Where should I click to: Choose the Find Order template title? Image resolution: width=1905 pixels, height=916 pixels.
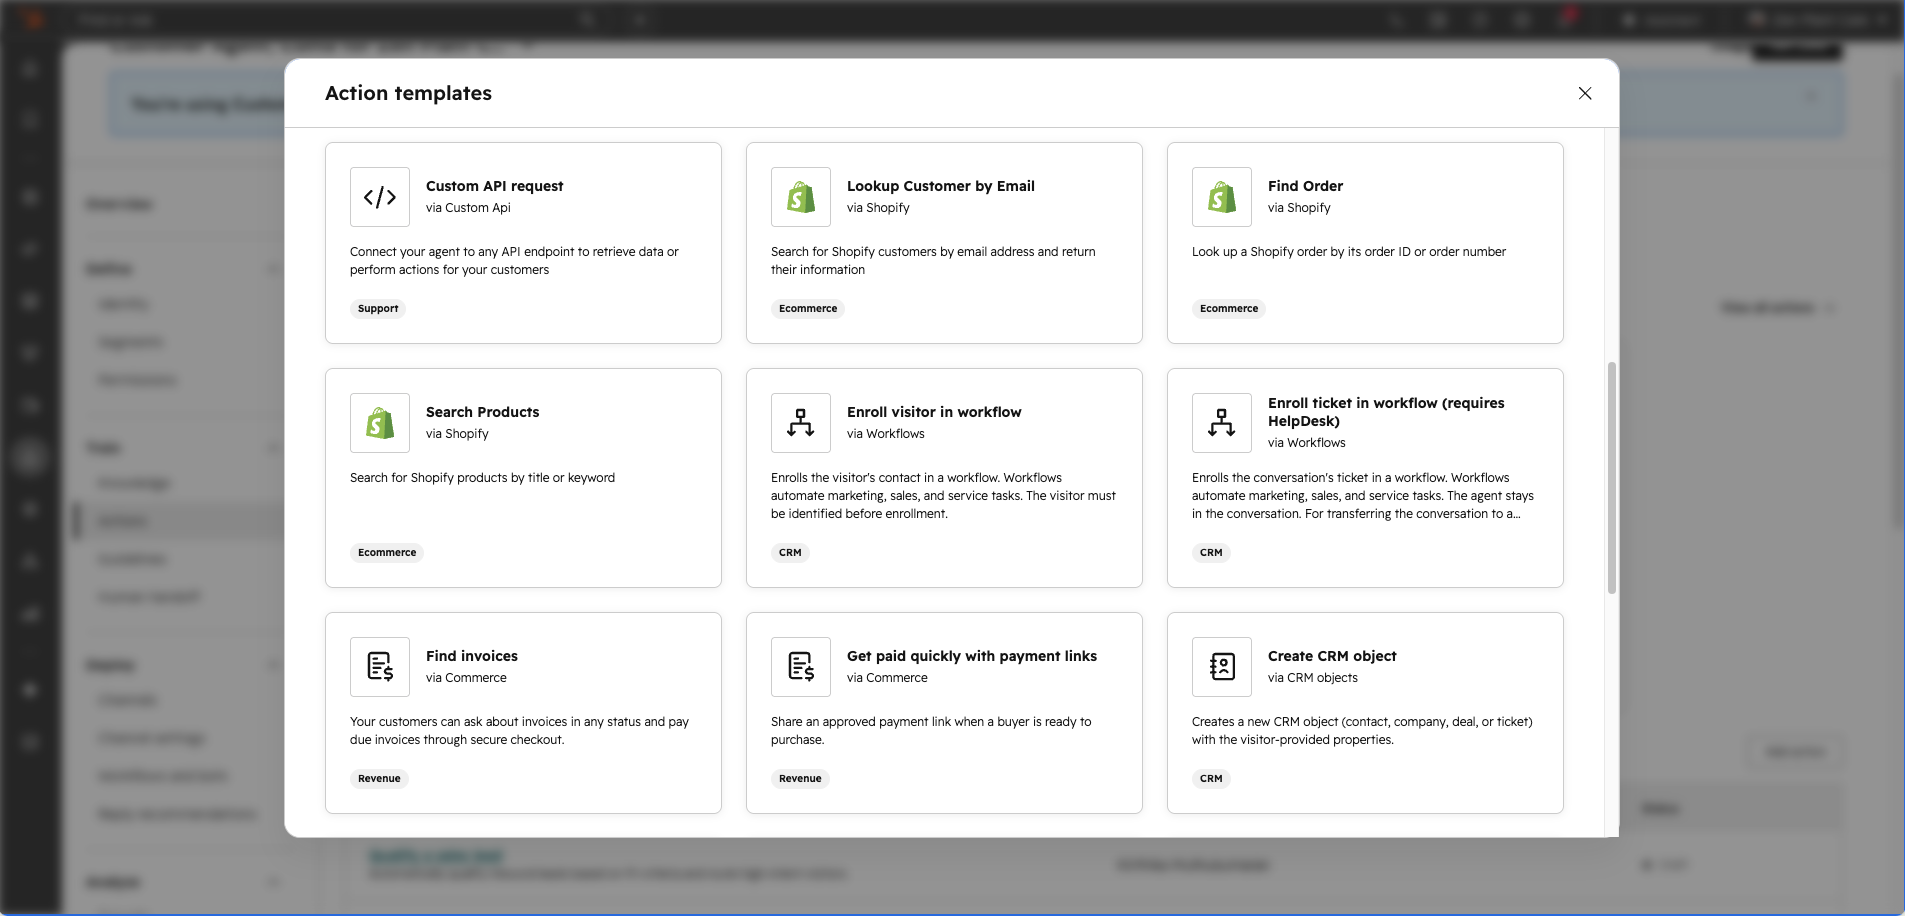click(x=1305, y=186)
